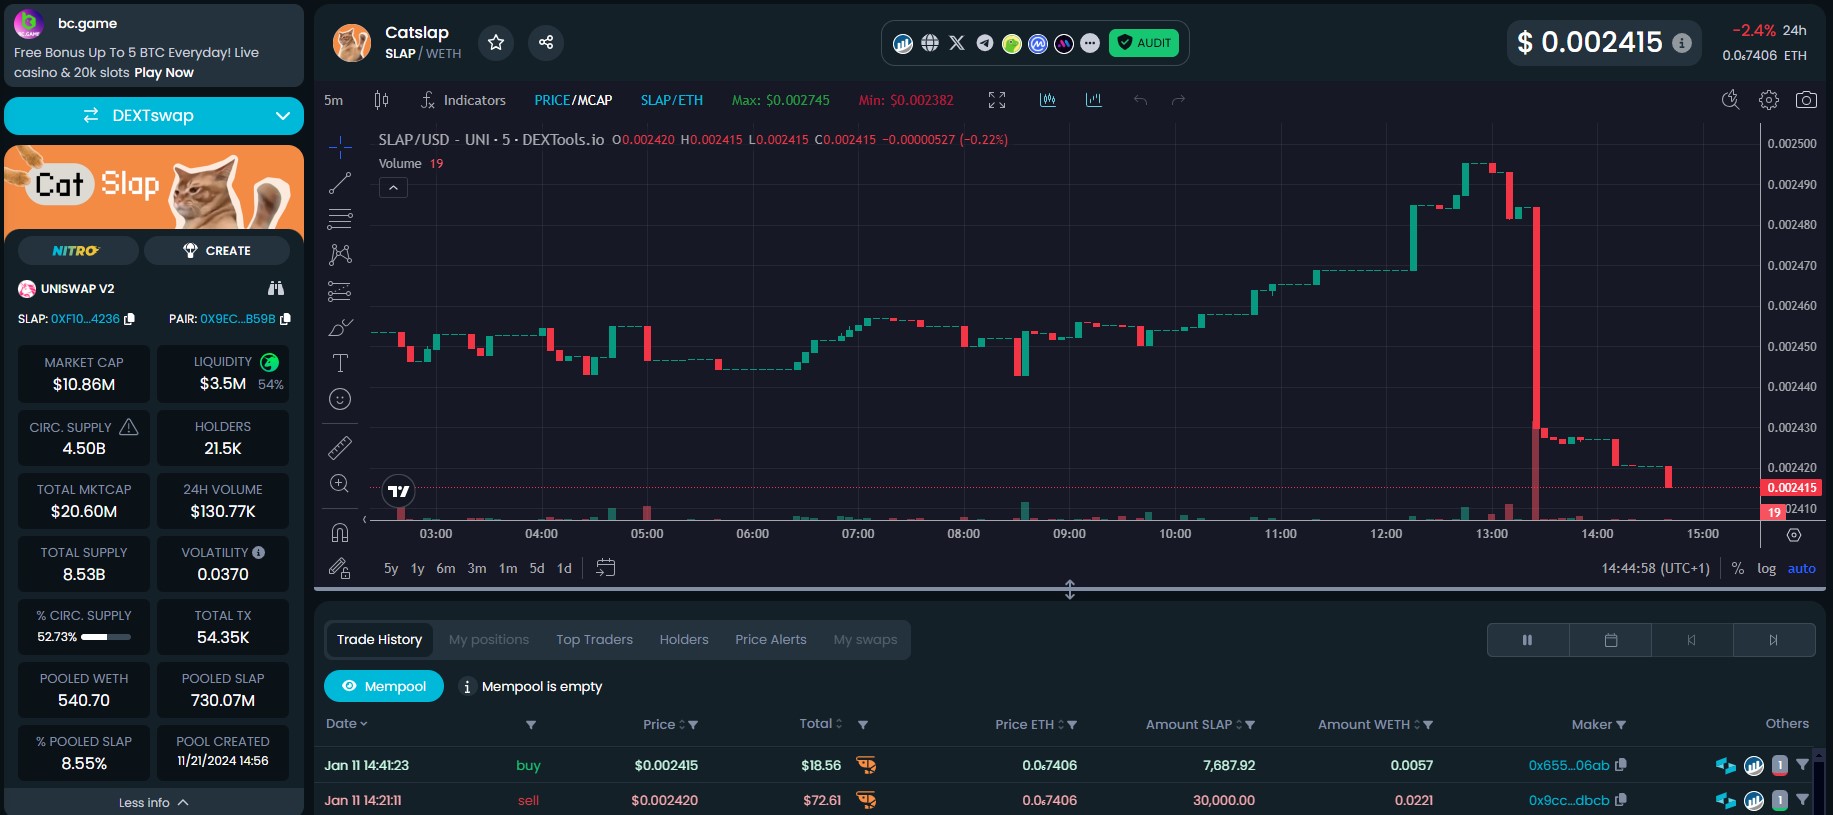Select the brush drawing tool
1833x815 pixels.
pos(340,327)
